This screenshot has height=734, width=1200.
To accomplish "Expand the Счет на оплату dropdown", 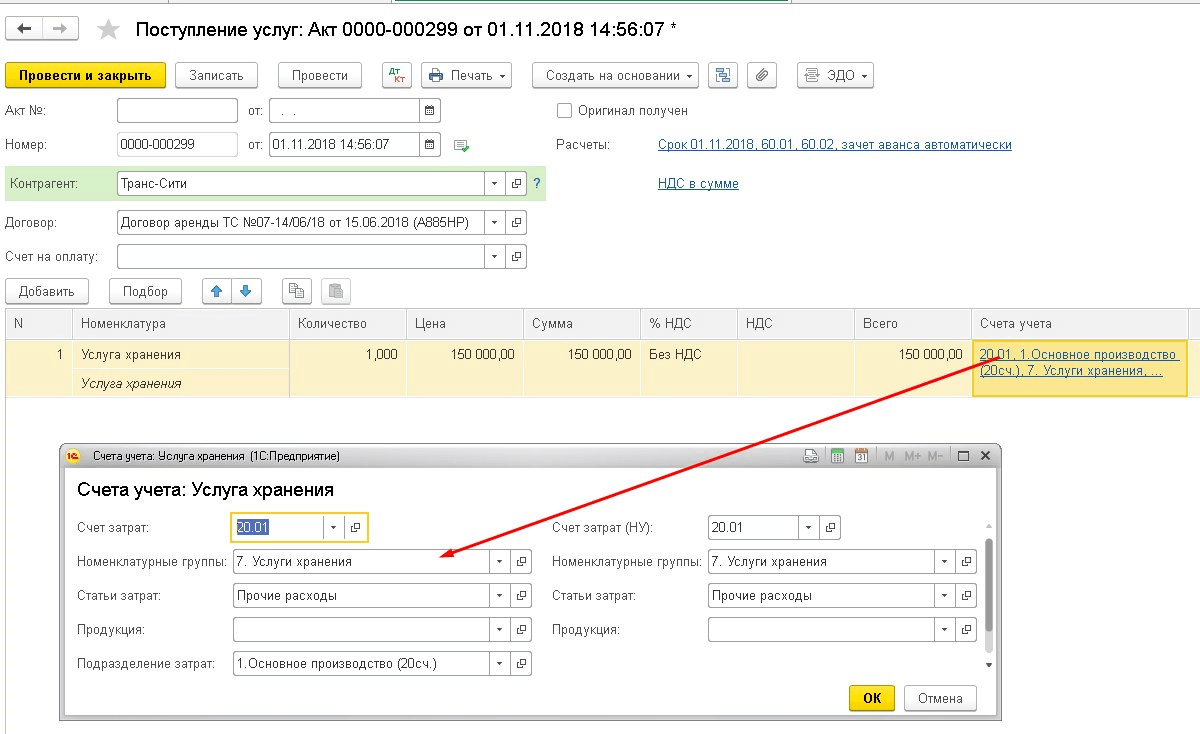I will 496,257.
